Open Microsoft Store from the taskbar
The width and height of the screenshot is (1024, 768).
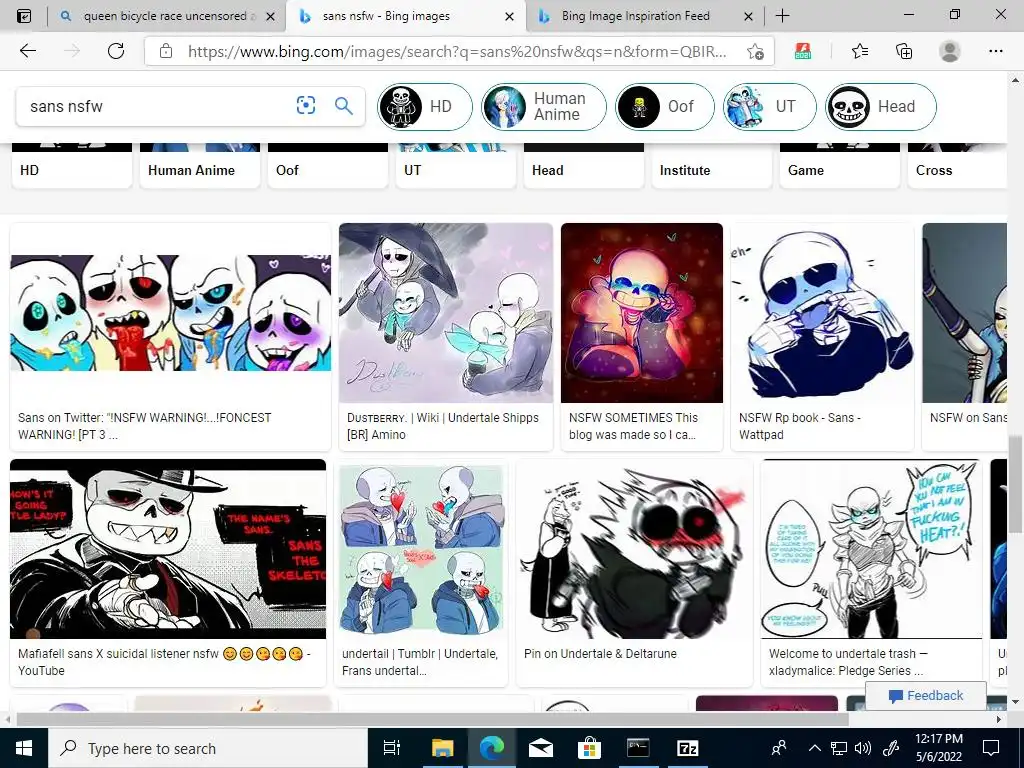coord(589,748)
